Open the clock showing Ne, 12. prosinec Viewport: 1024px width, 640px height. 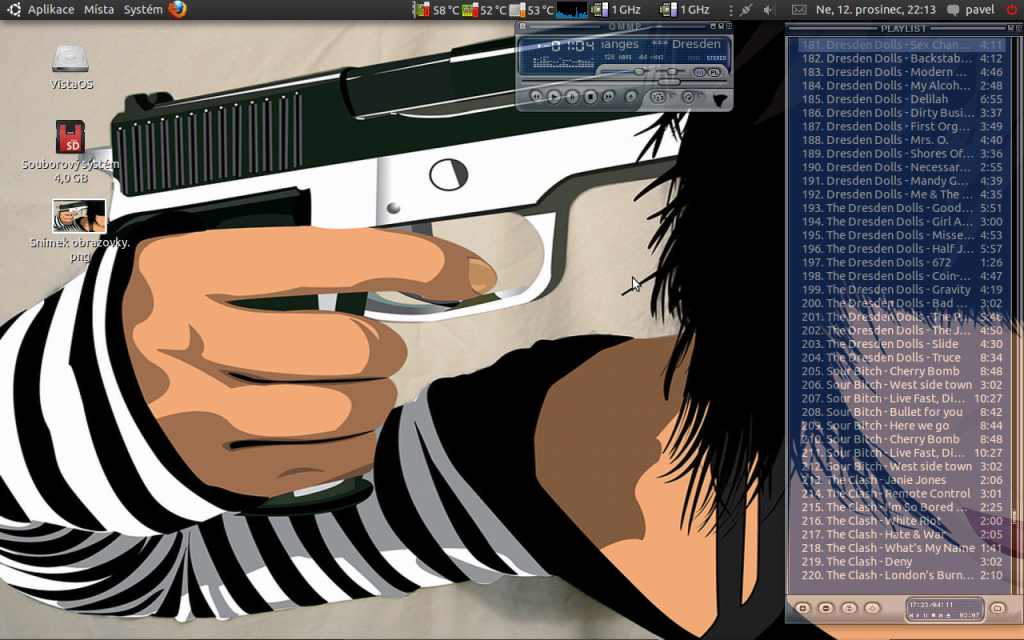point(876,10)
